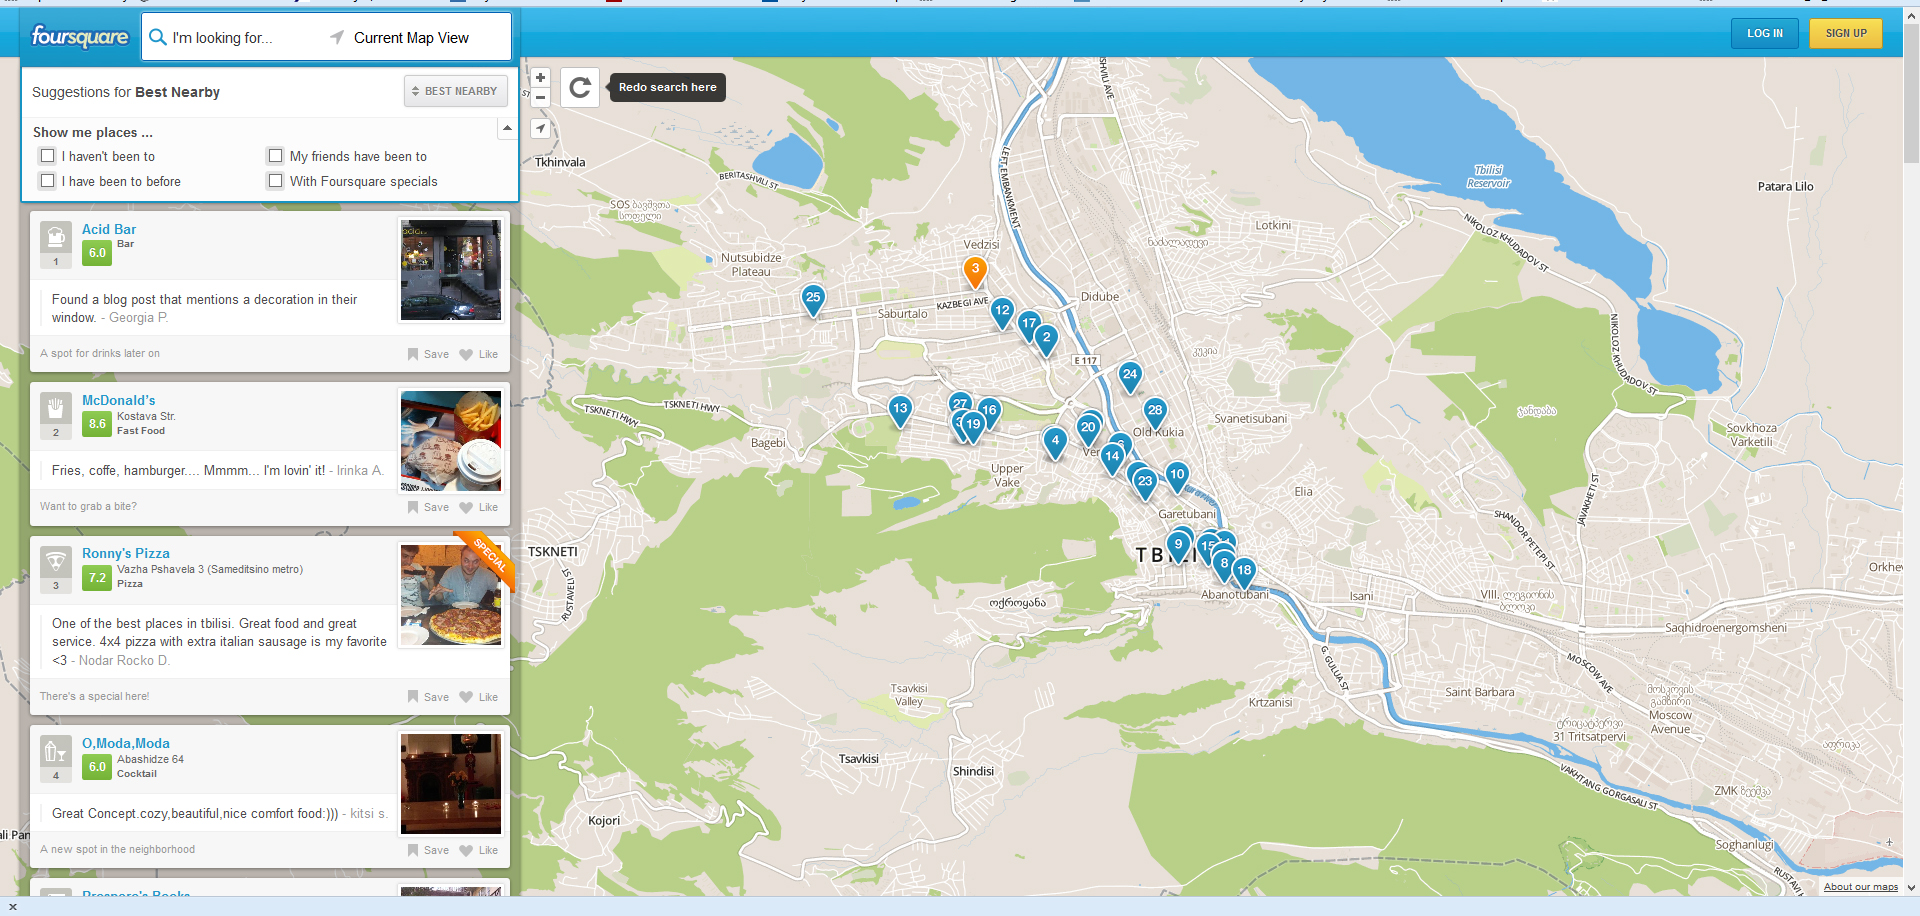Select map pin number 25
This screenshot has height=916, width=1920.
813,299
